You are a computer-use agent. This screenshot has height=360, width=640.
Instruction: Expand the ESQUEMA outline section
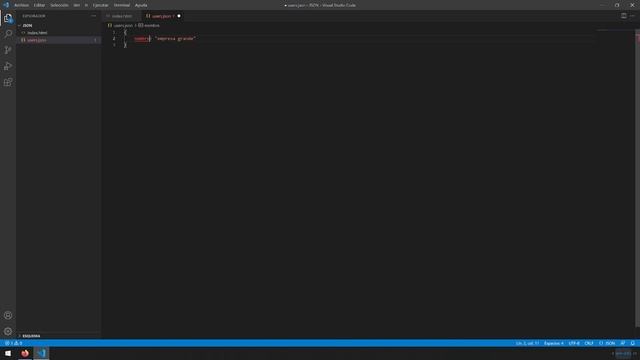(x=31, y=336)
